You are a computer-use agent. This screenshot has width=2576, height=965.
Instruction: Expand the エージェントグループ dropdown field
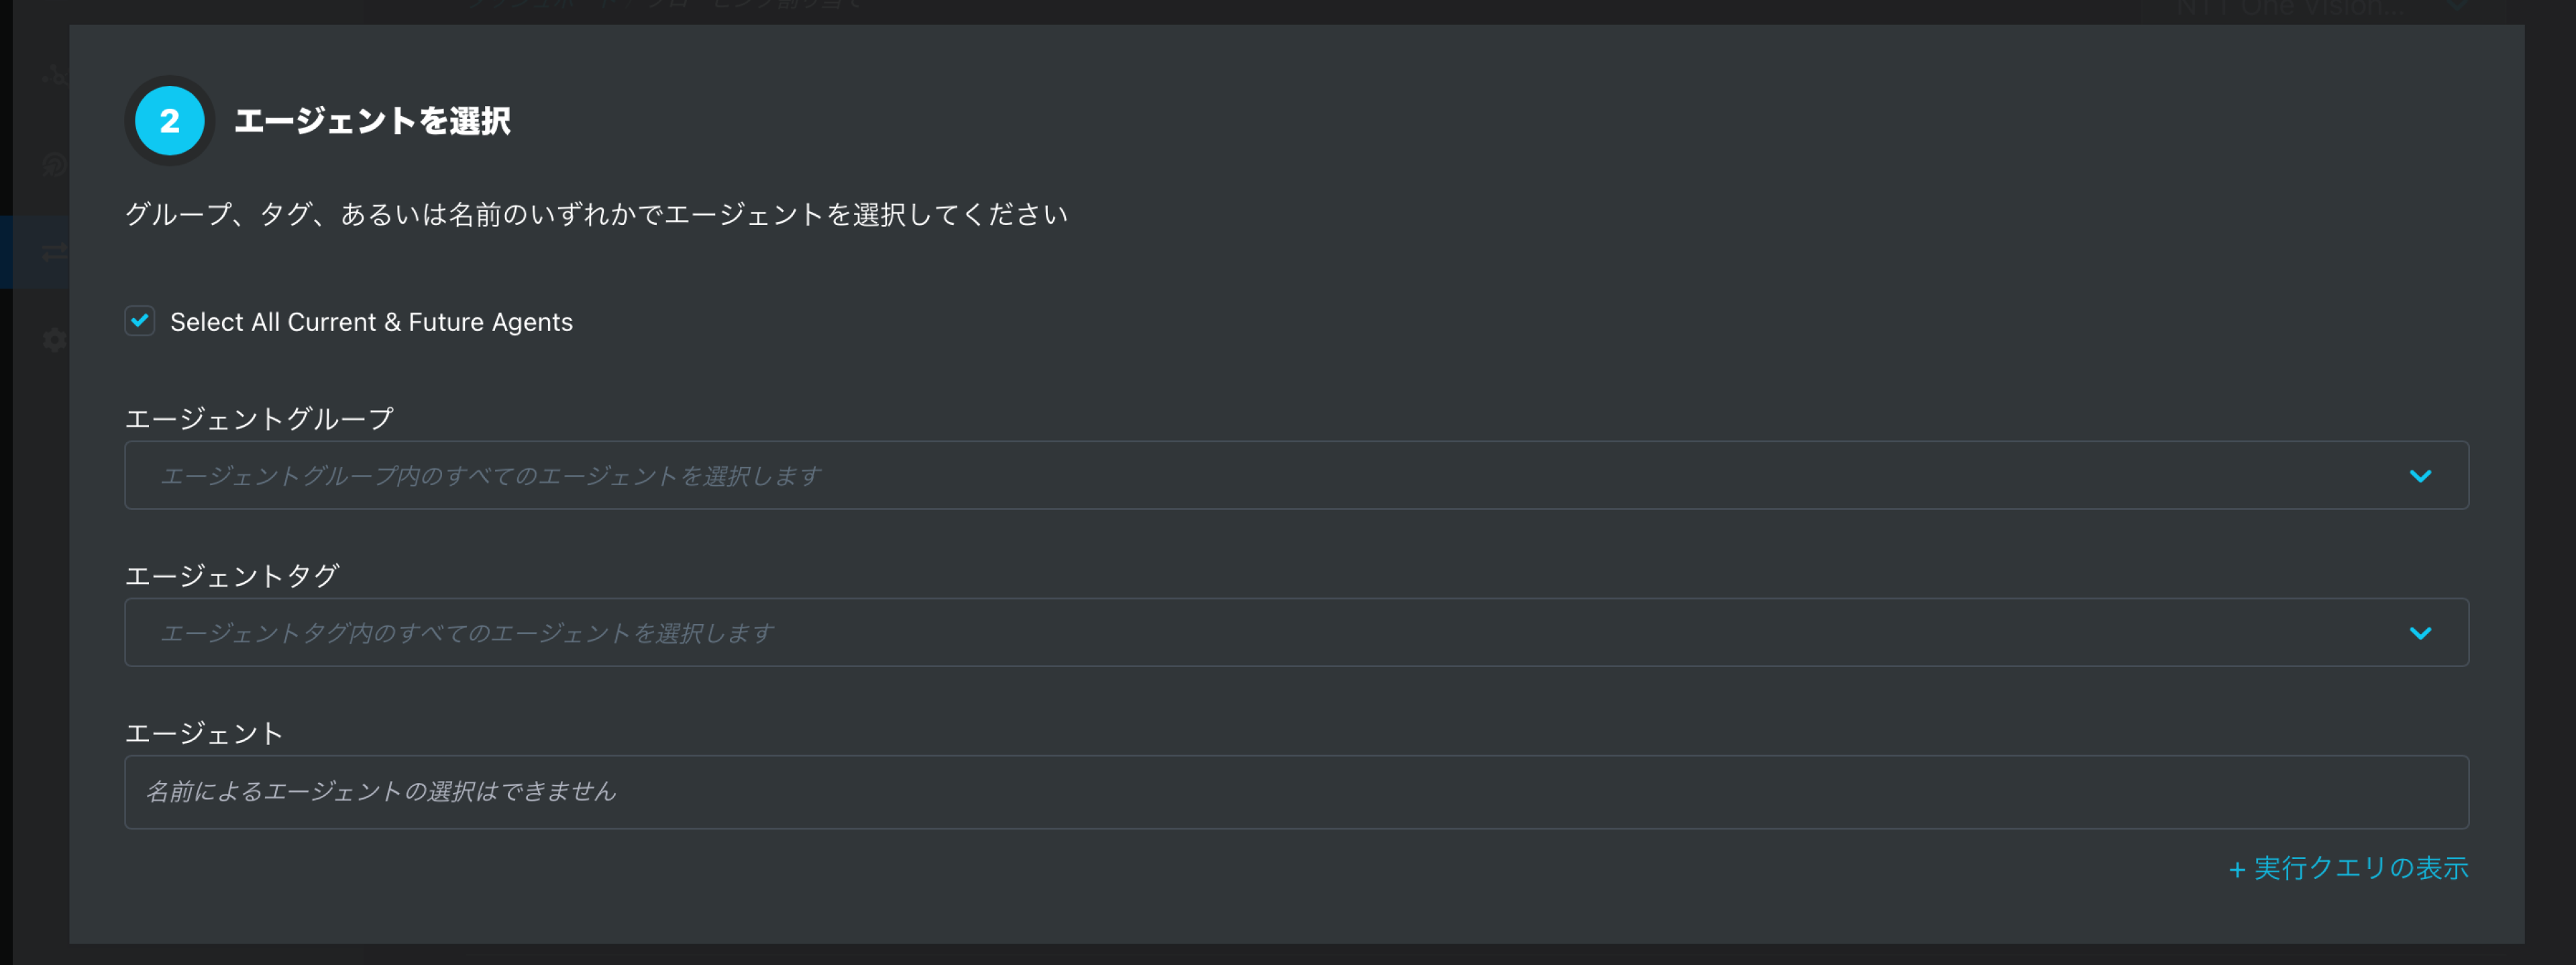1296,475
